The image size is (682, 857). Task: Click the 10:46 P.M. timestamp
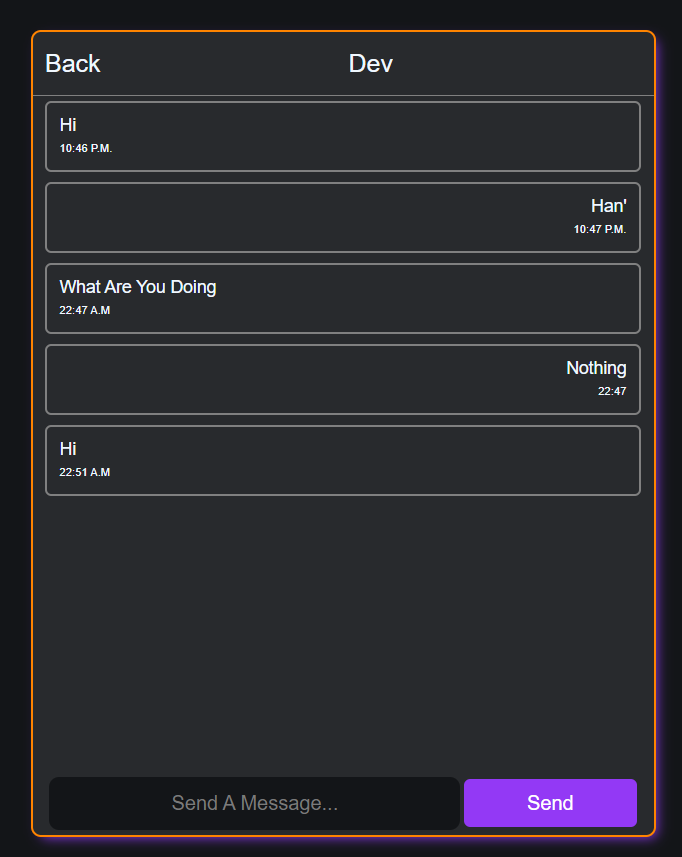click(x=86, y=148)
